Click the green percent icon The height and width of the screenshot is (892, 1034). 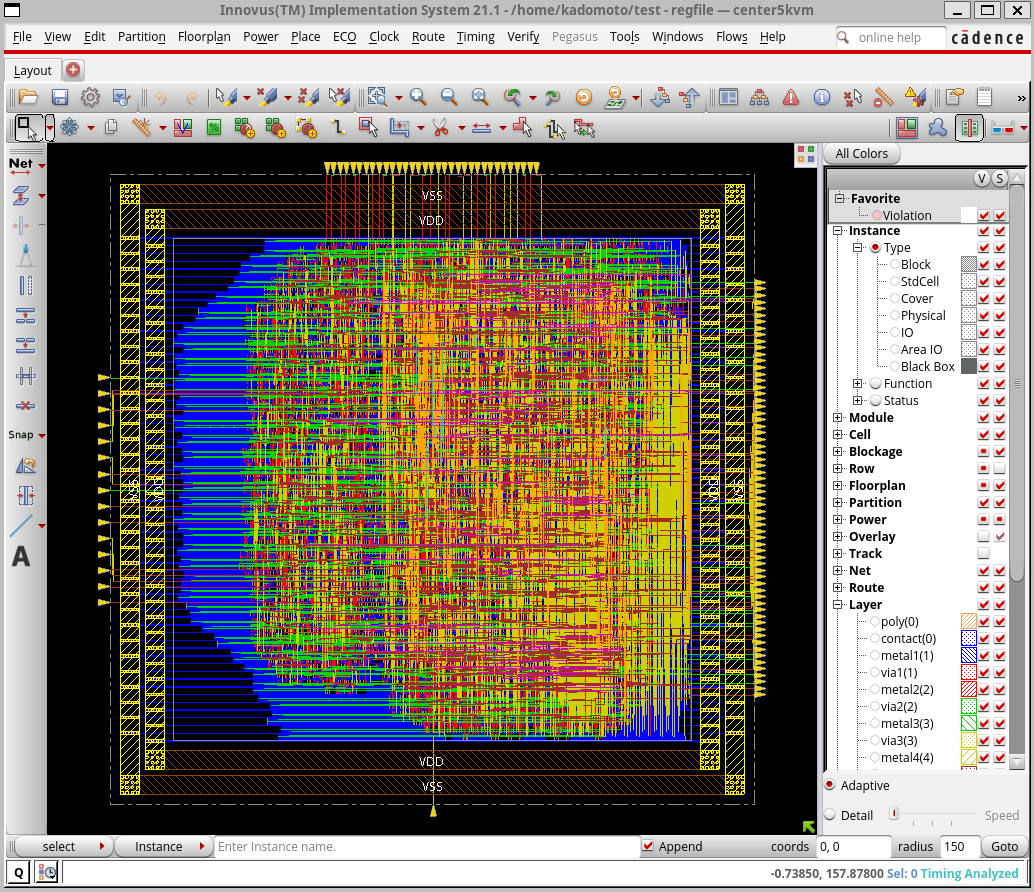214,127
